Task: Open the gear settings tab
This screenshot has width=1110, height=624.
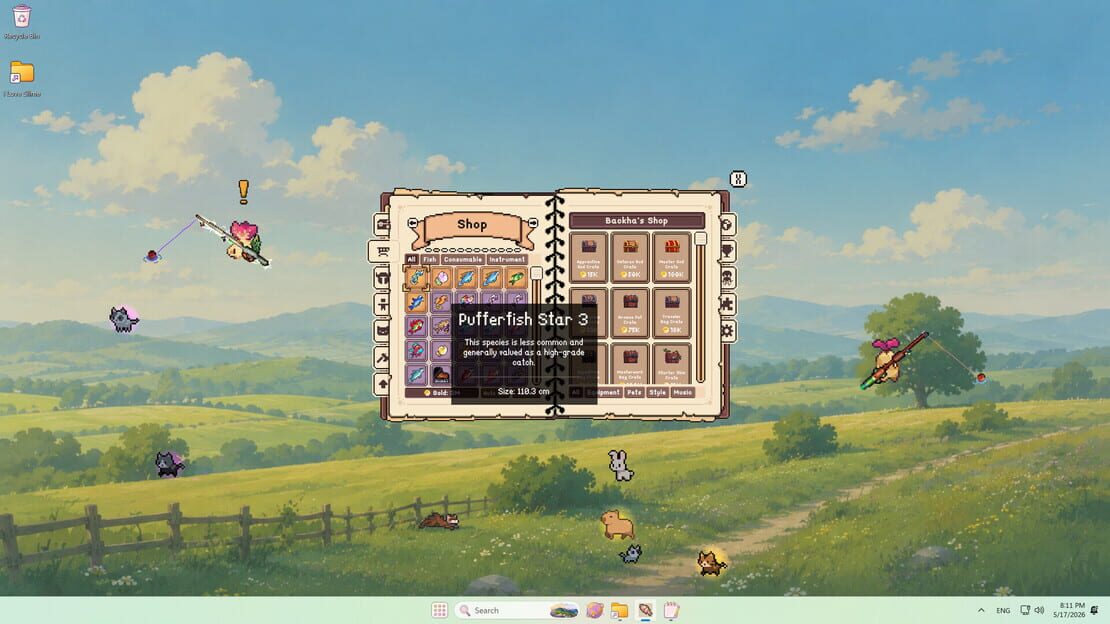Action: (x=727, y=331)
